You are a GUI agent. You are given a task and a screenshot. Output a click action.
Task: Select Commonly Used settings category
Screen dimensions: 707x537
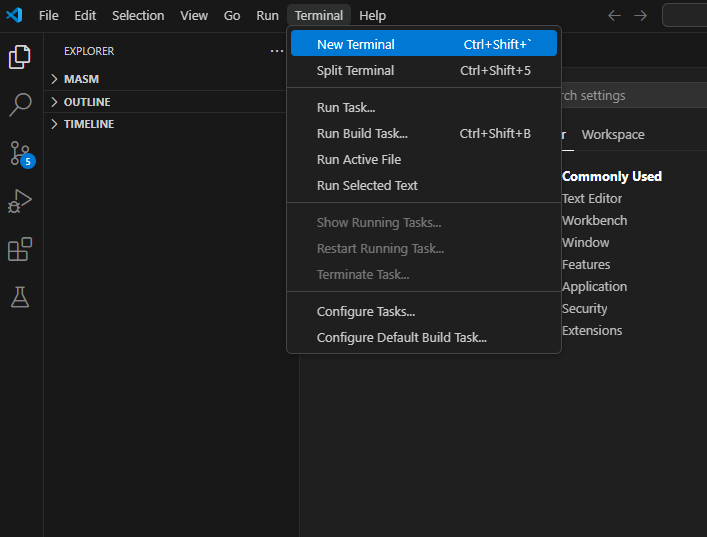click(x=612, y=176)
